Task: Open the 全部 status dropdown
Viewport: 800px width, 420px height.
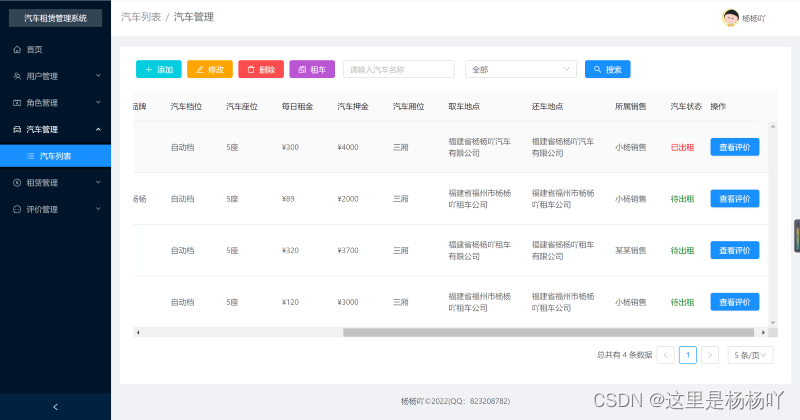Action: [x=520, y=69]
